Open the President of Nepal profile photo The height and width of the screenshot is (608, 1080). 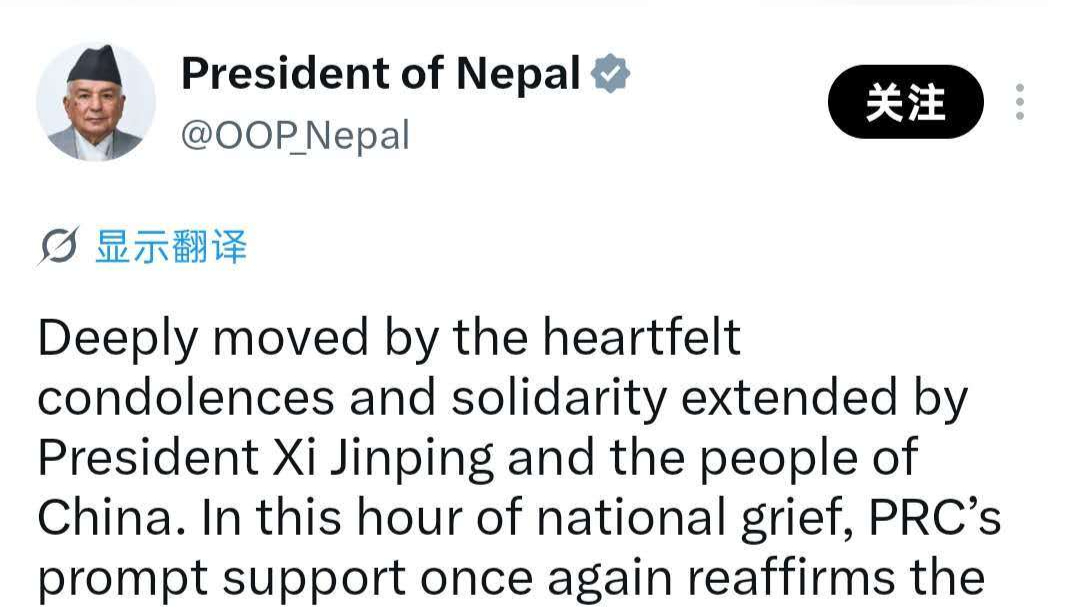(x=96, y=102)
